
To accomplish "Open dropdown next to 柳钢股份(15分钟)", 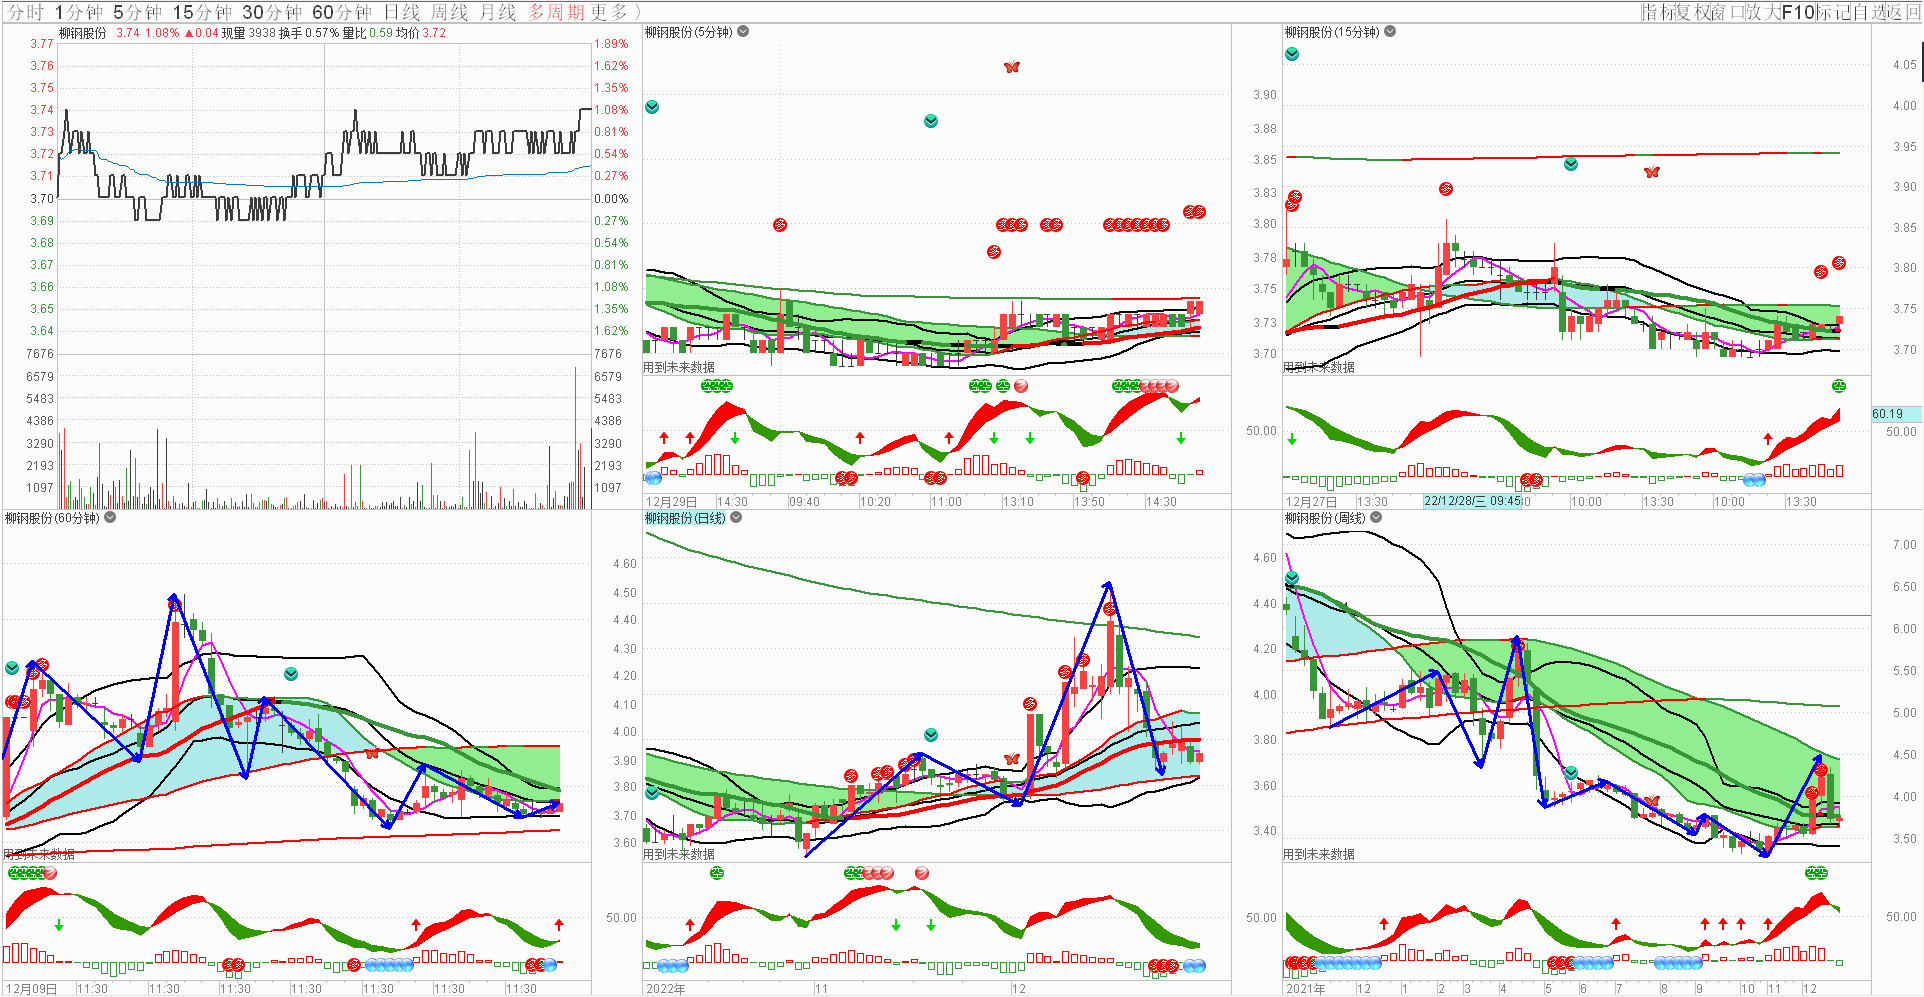I will click(x=1390, y=32).
